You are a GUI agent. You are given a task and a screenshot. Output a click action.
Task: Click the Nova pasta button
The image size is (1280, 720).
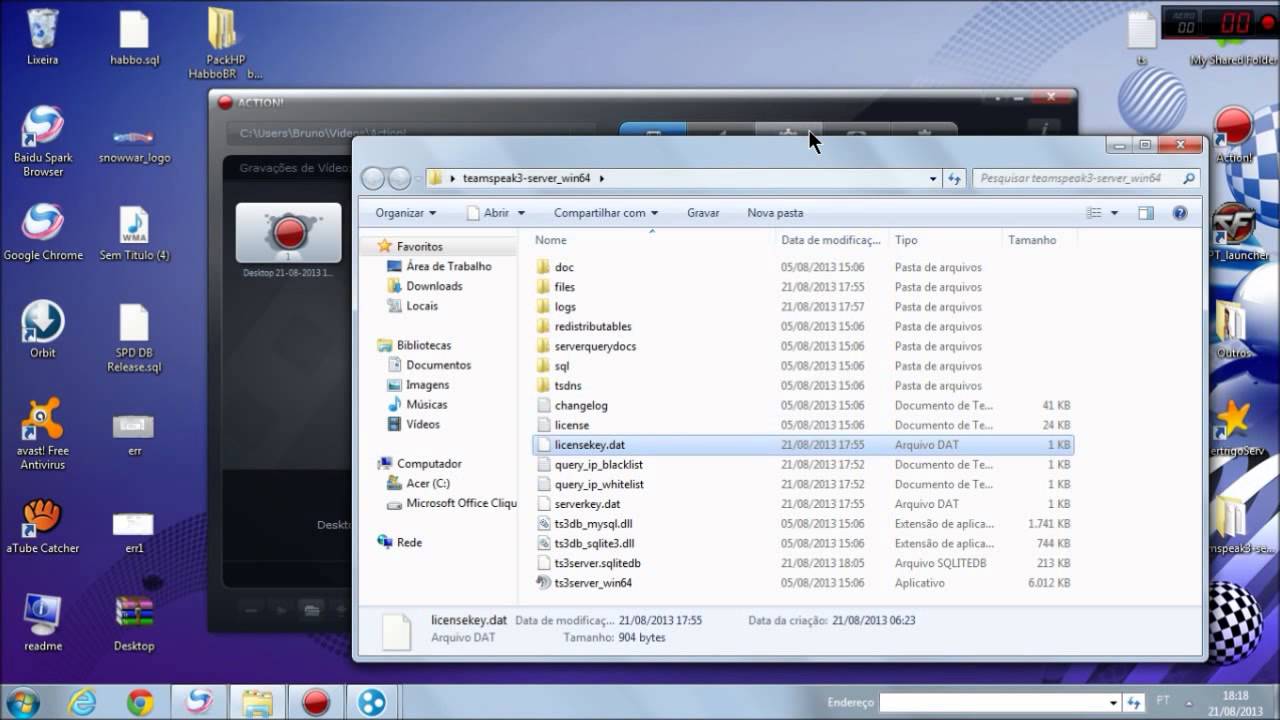tap(775, 213)
